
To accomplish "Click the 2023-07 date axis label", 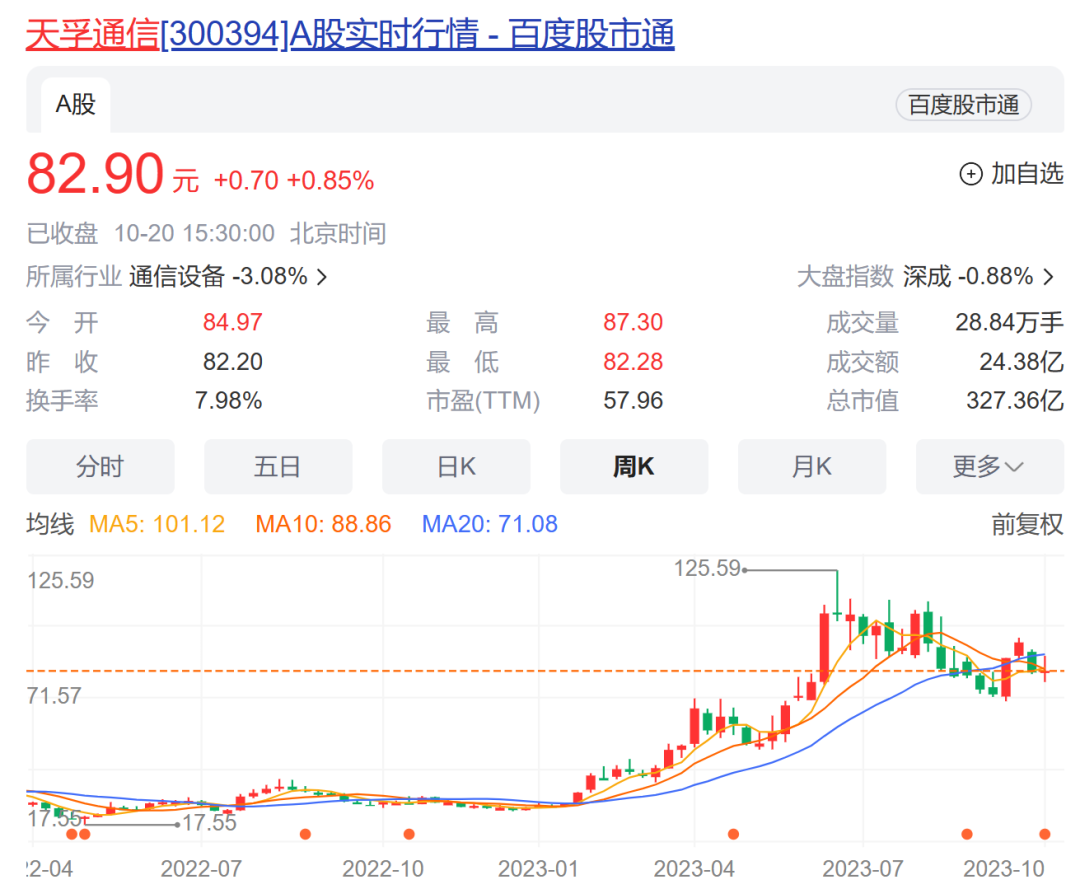I will [x=862, y=869].
